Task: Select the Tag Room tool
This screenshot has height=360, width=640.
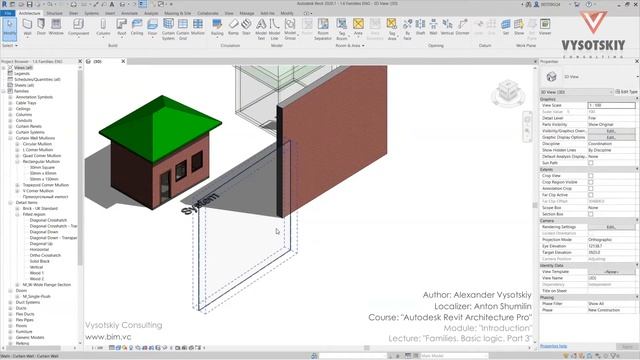Action: click(x=342, y=29)
